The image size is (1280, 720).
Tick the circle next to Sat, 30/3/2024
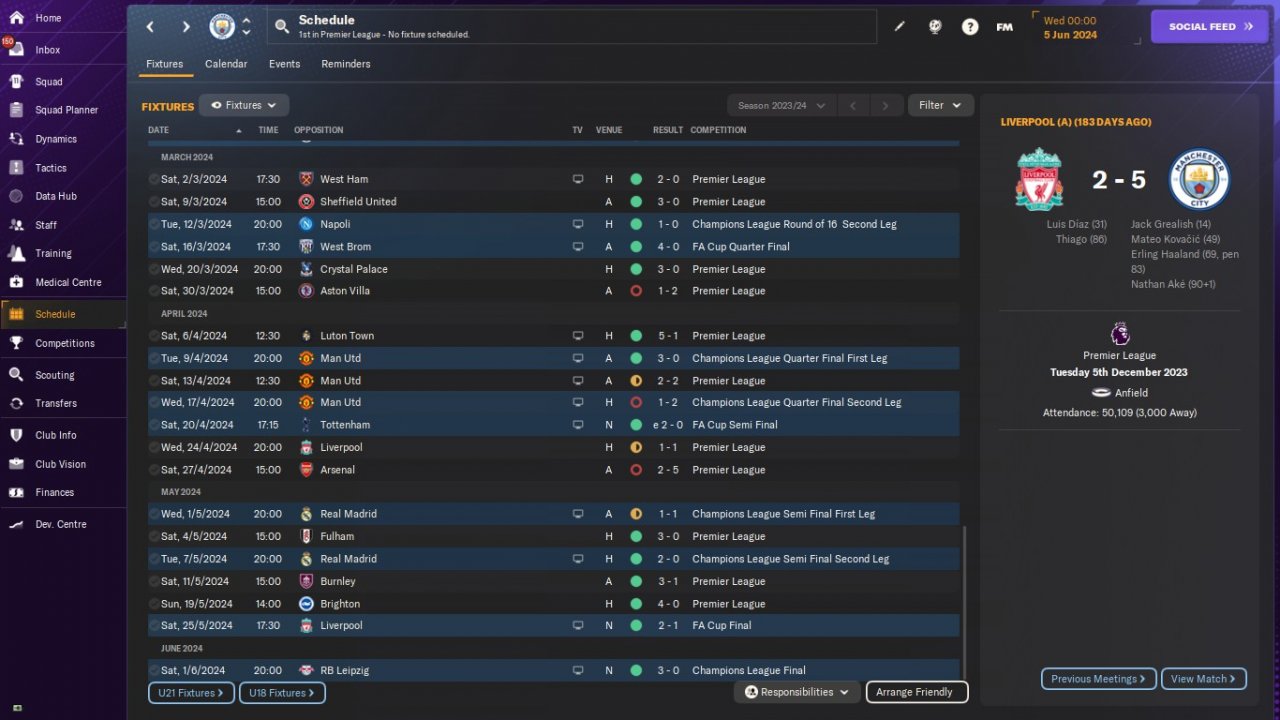click(154, 291)
